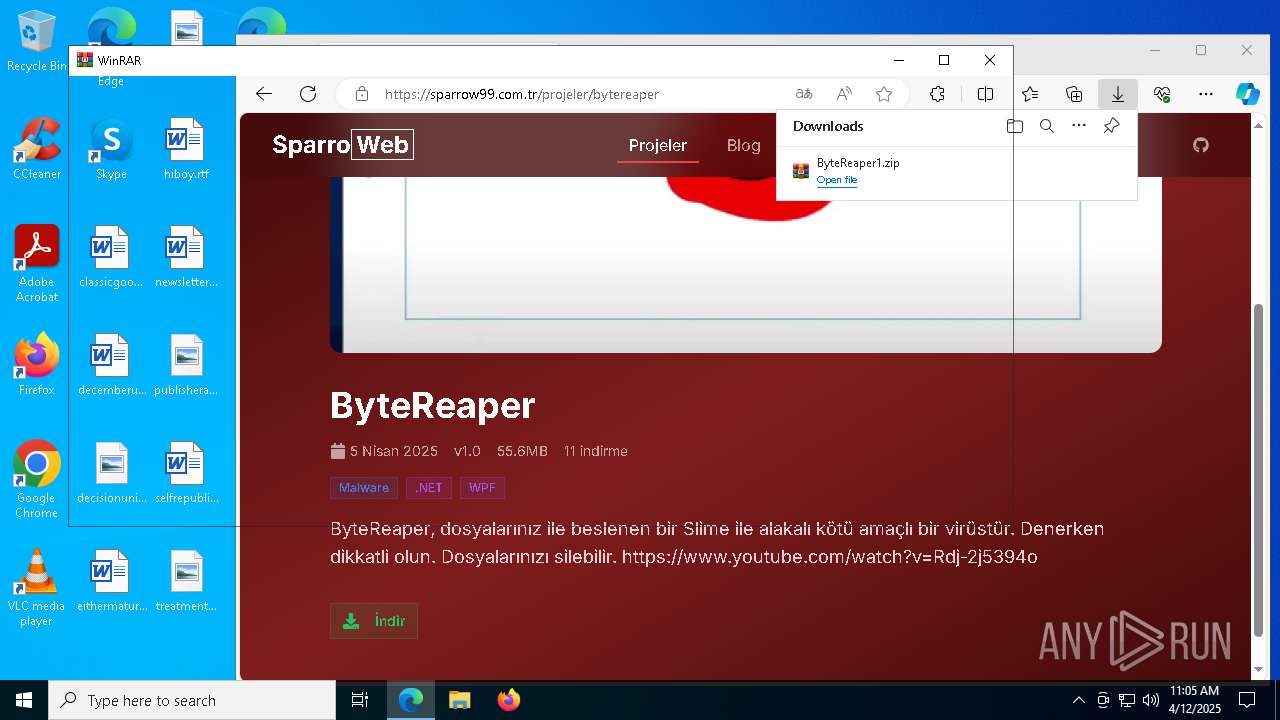The width and height of the screenshot is (1280, 720).
Task: Click the WPF tag
Action: click(482, 488)
